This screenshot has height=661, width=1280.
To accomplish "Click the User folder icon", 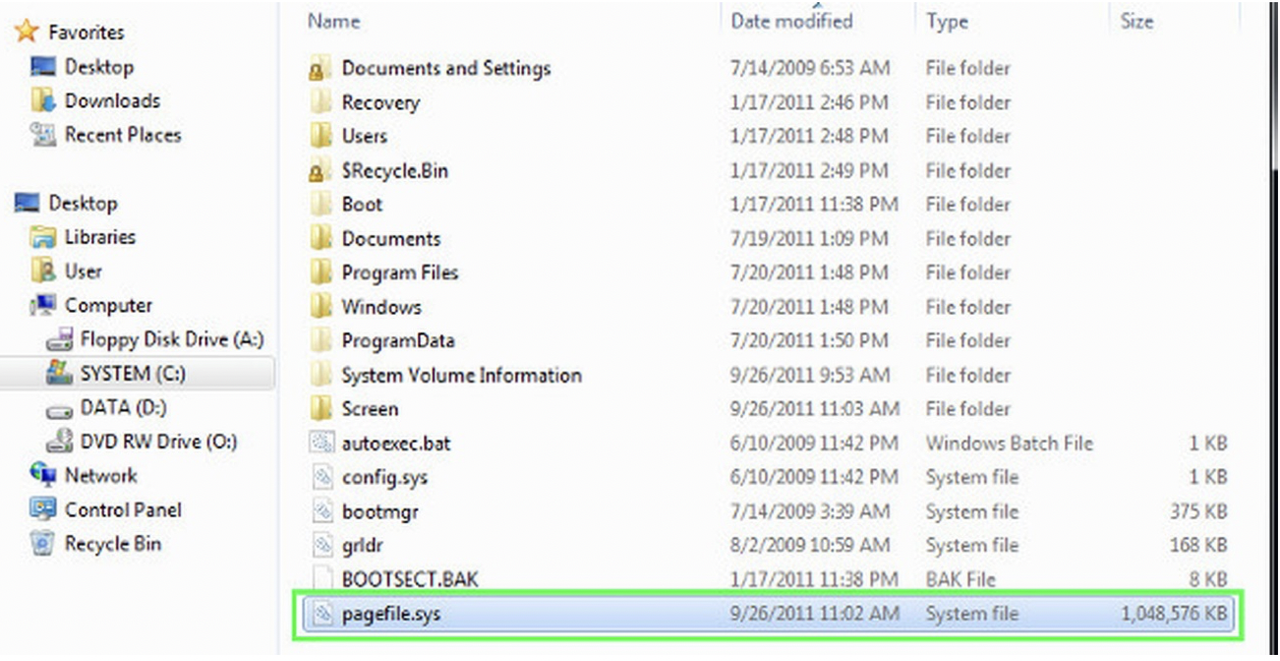I will point(42,271).
